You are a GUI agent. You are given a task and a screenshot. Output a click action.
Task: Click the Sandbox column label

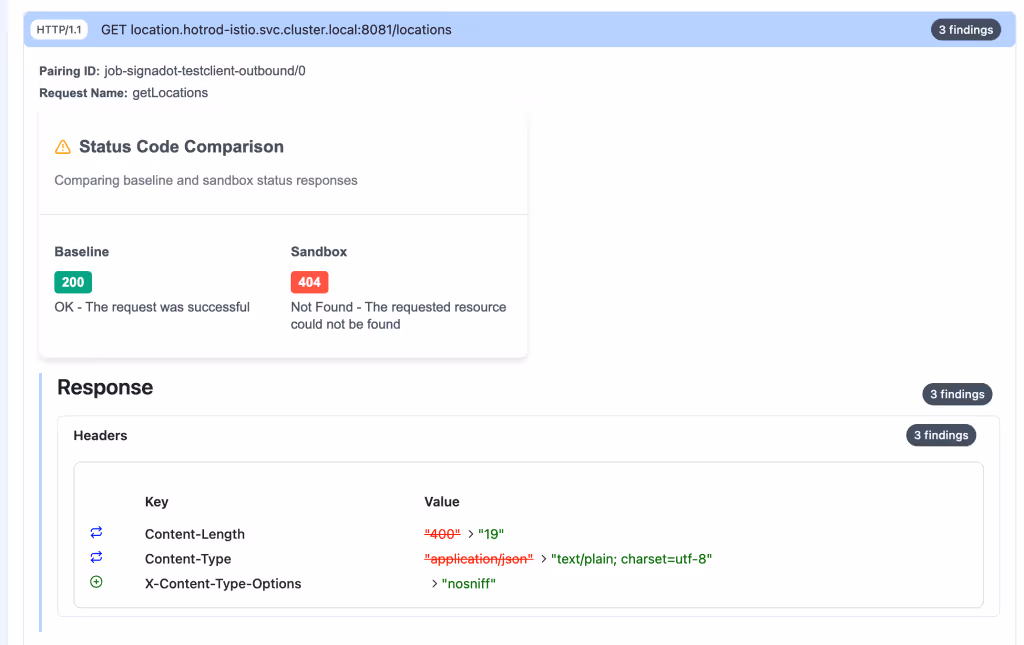point(319,251)
